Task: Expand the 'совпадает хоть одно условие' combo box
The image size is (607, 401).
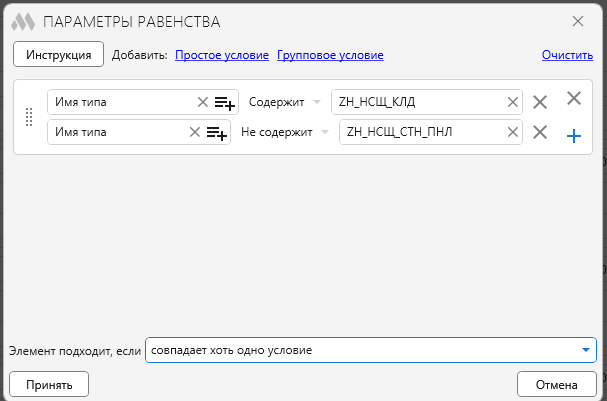Action: [x=371, y=350]
